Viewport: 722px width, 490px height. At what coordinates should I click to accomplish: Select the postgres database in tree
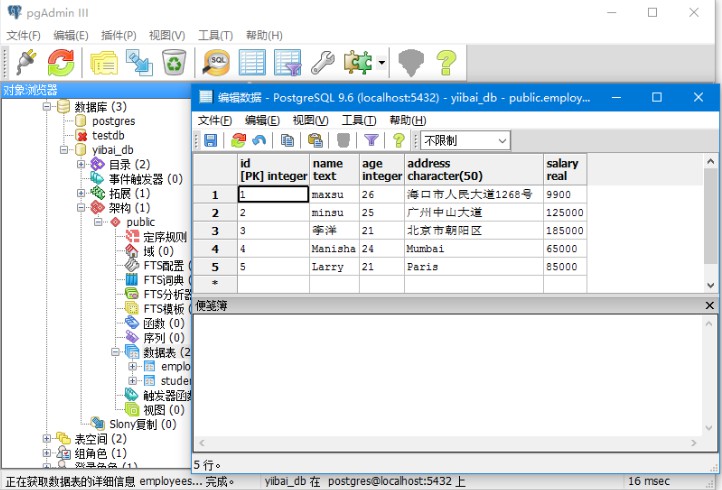113,121
